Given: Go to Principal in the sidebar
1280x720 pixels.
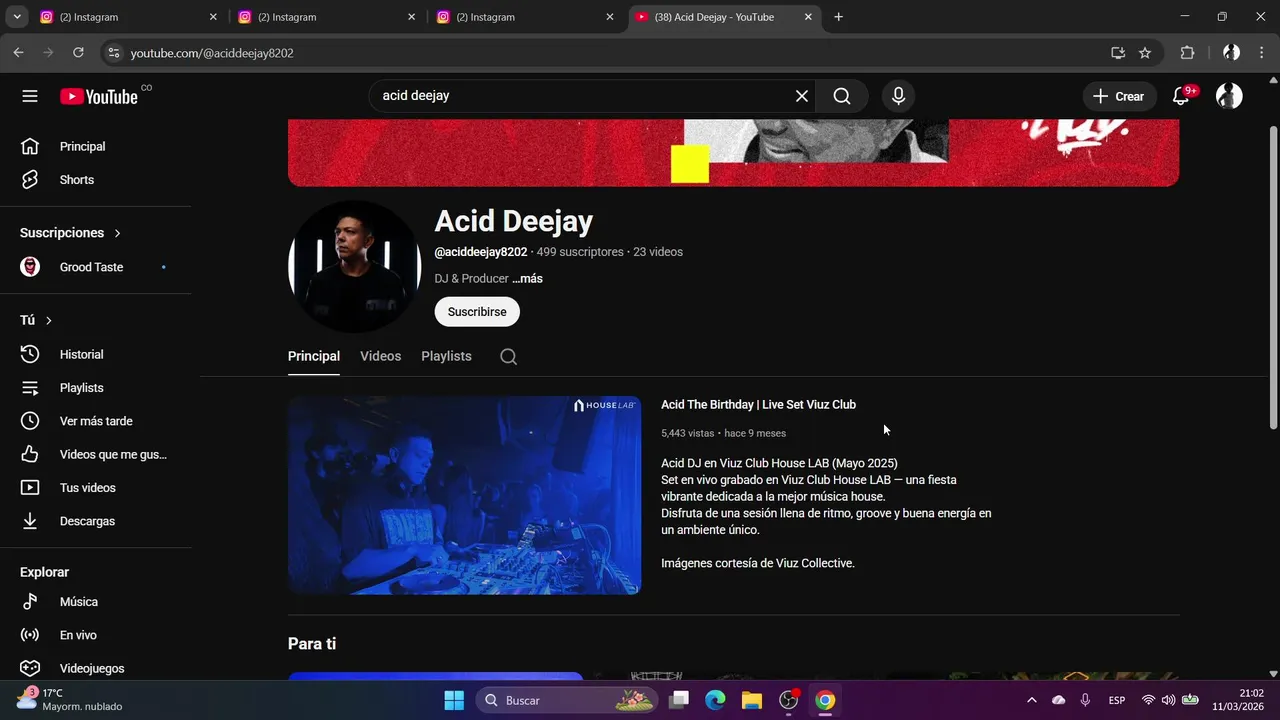Looking at the screenshot, I should (96, 146).
